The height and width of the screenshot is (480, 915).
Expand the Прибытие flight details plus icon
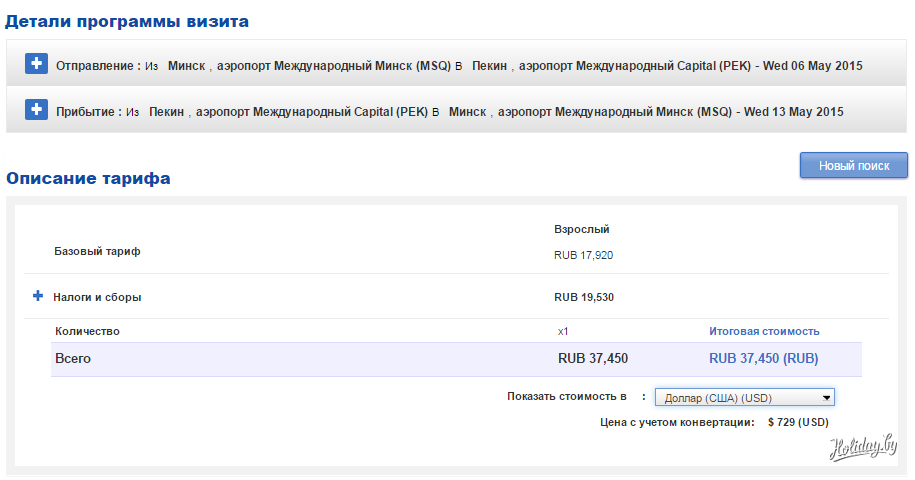click(x=36, y=110)
